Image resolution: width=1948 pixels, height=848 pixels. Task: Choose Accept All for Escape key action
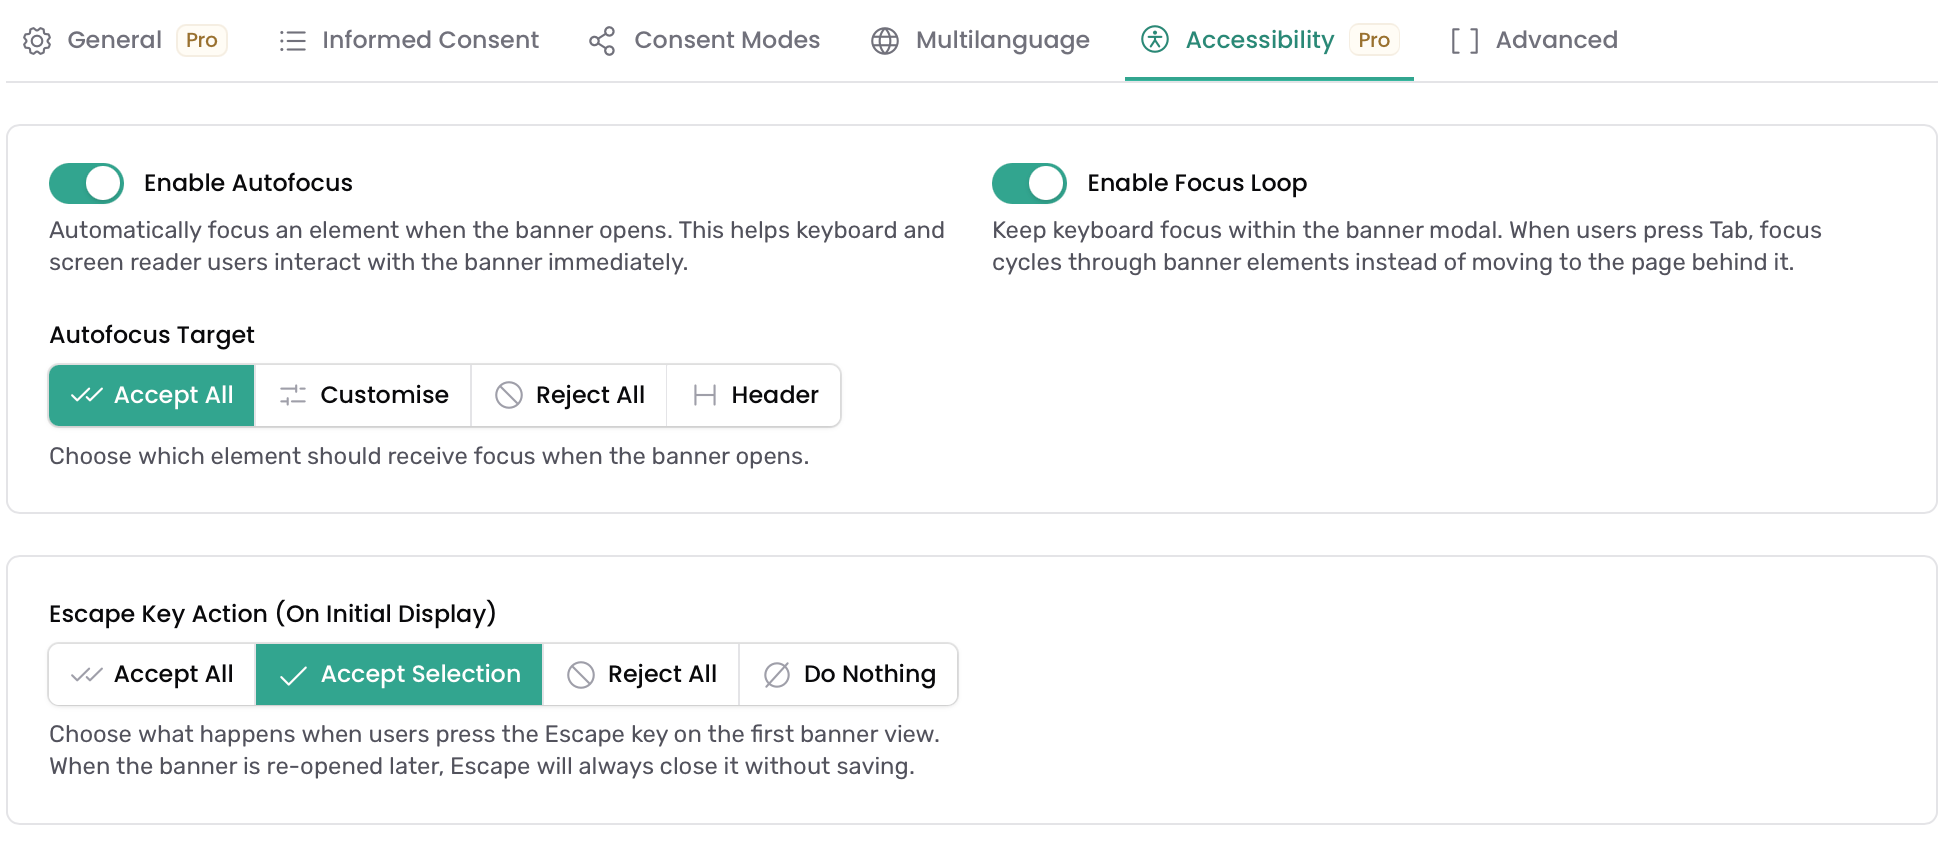click(152, 674)
